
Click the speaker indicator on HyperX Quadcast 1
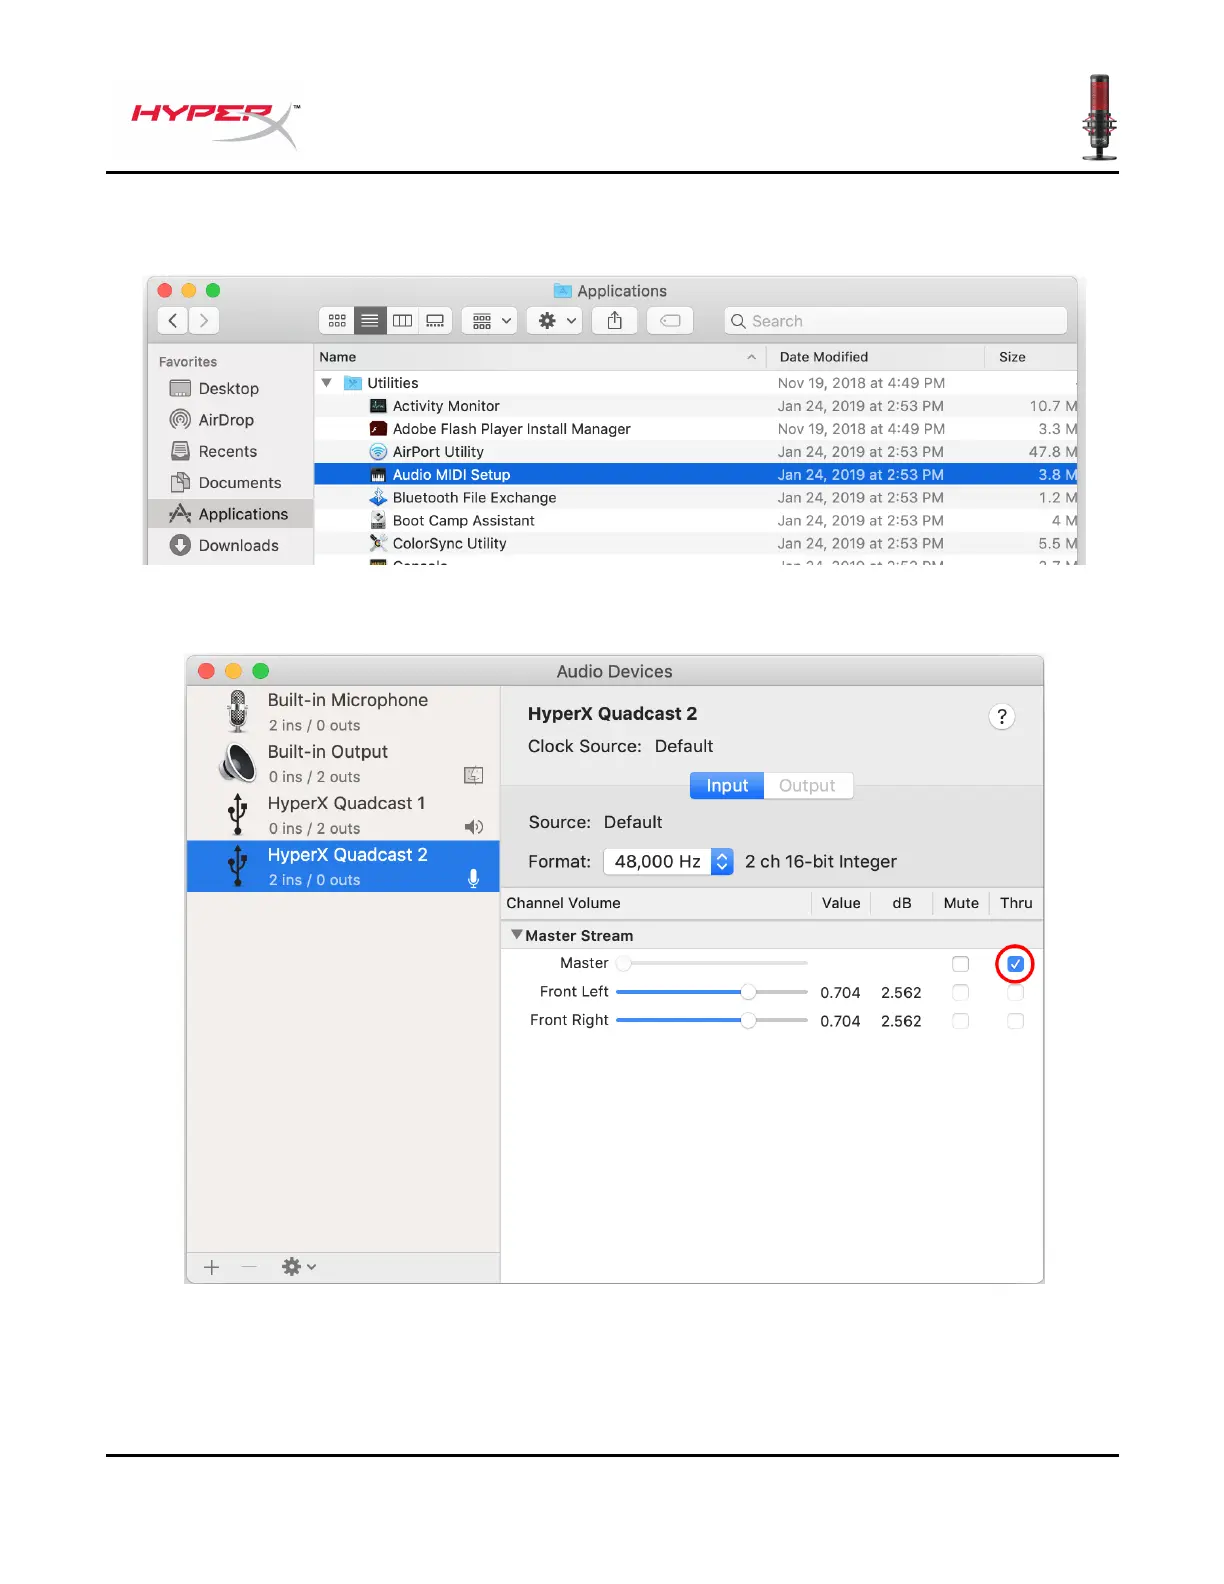(474, 827)
